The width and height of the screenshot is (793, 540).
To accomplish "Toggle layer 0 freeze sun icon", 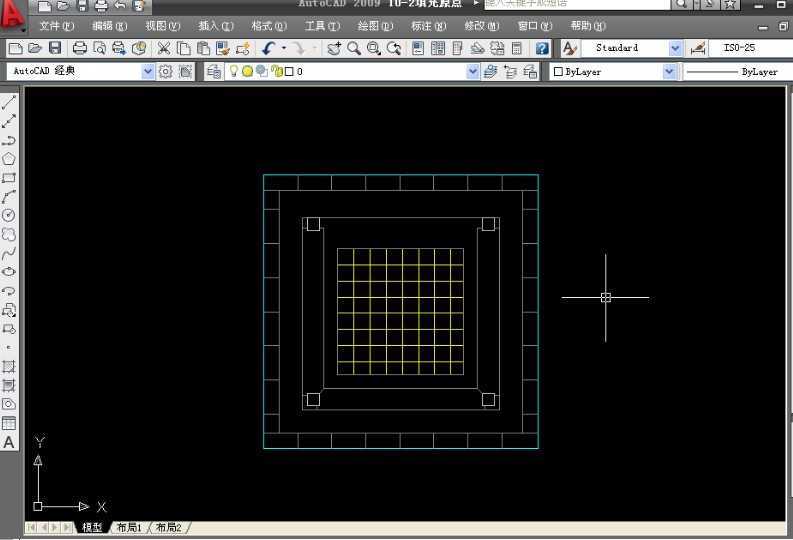I will [x=247, y=72].
